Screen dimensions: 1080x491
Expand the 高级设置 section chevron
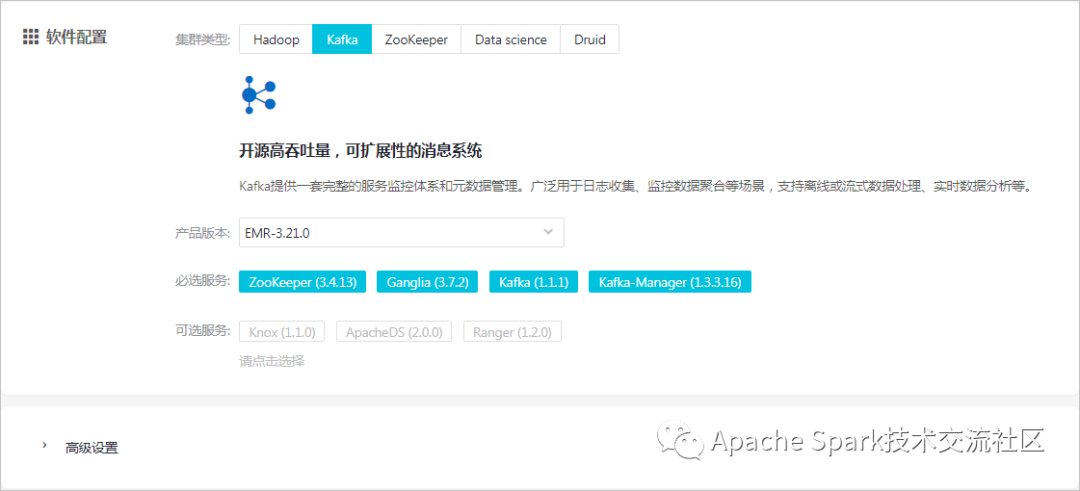pyautogui.click(x=45, y=446)
